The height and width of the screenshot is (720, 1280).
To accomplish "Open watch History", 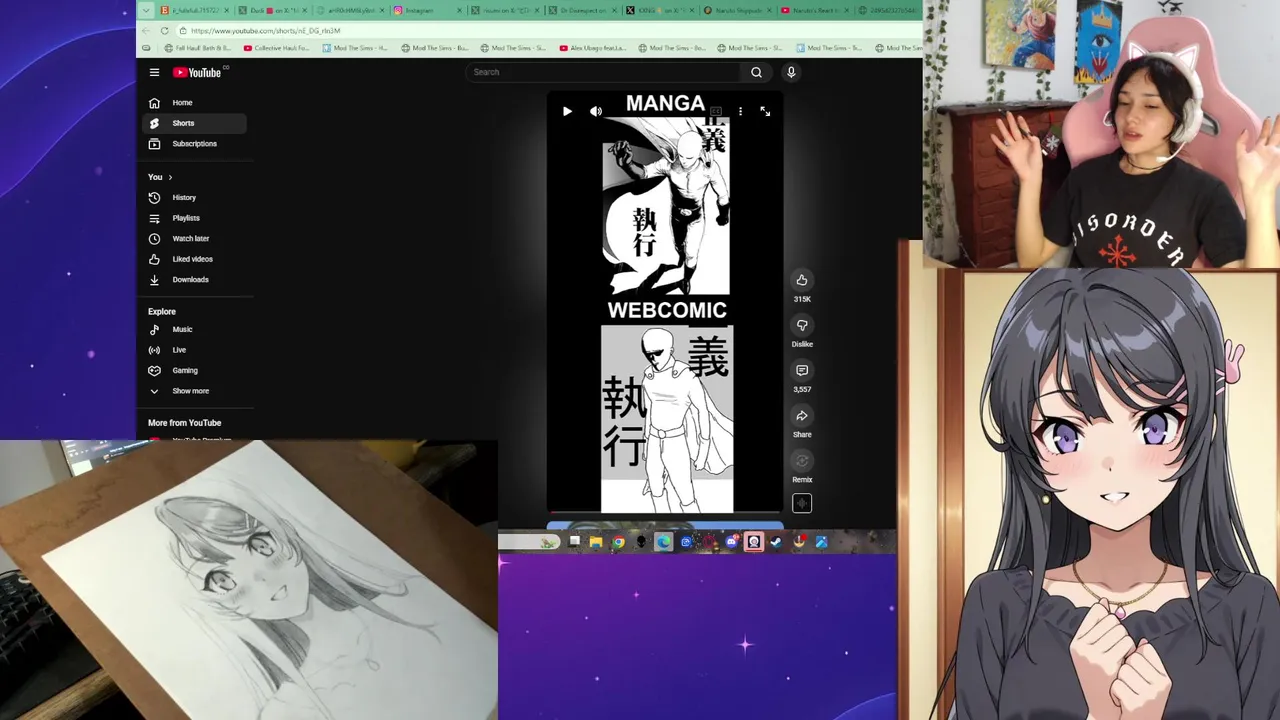I will pos(195,197).
